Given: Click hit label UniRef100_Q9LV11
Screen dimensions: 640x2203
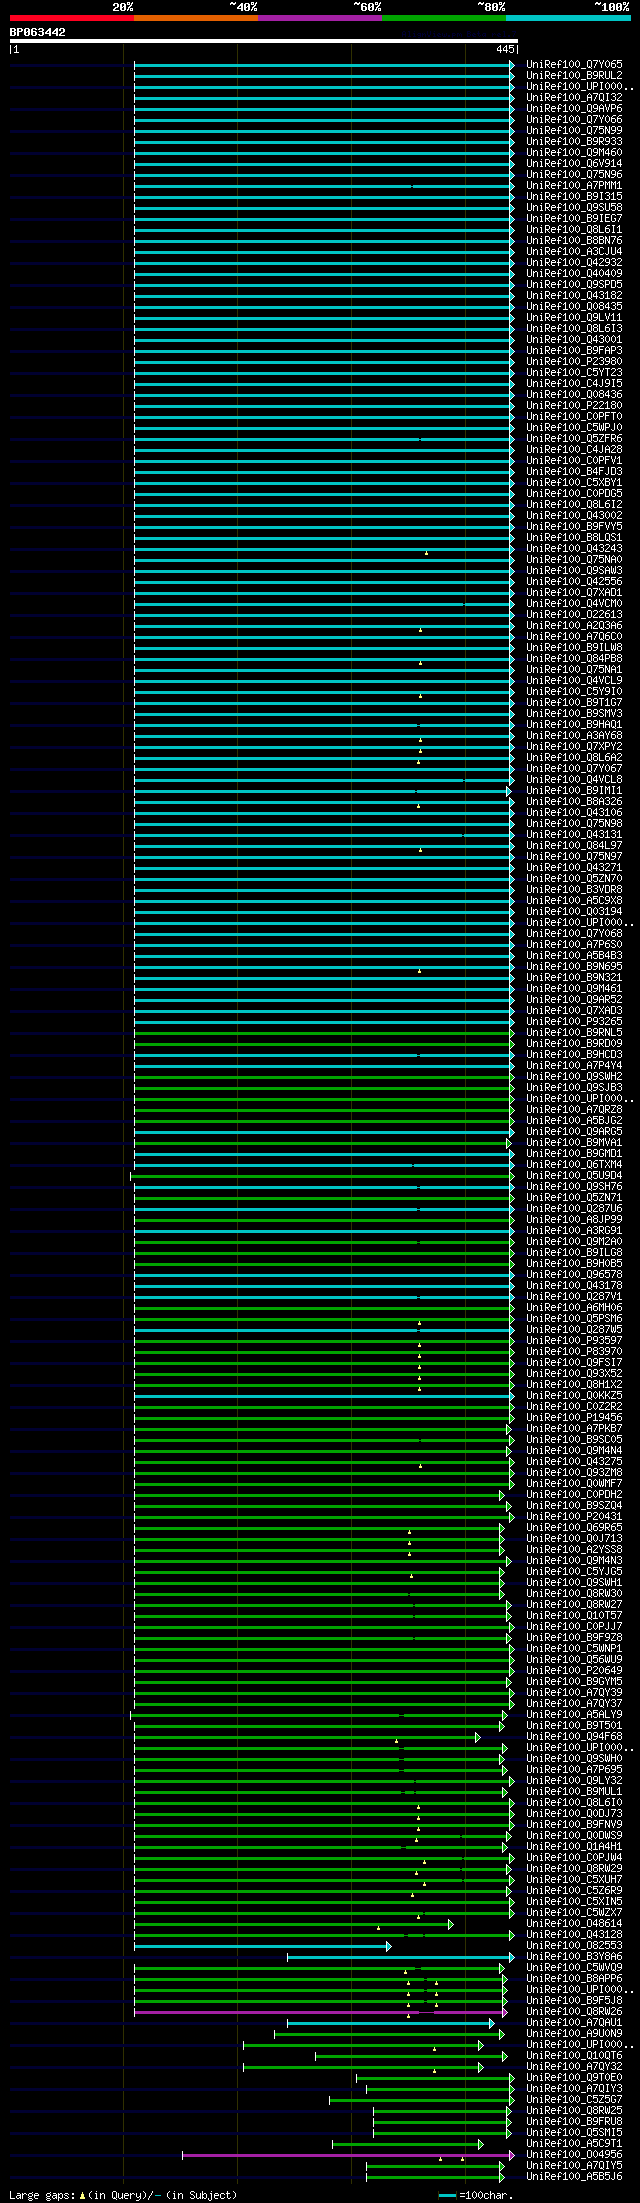Looking at the screenshot, I should click(574, 318).
